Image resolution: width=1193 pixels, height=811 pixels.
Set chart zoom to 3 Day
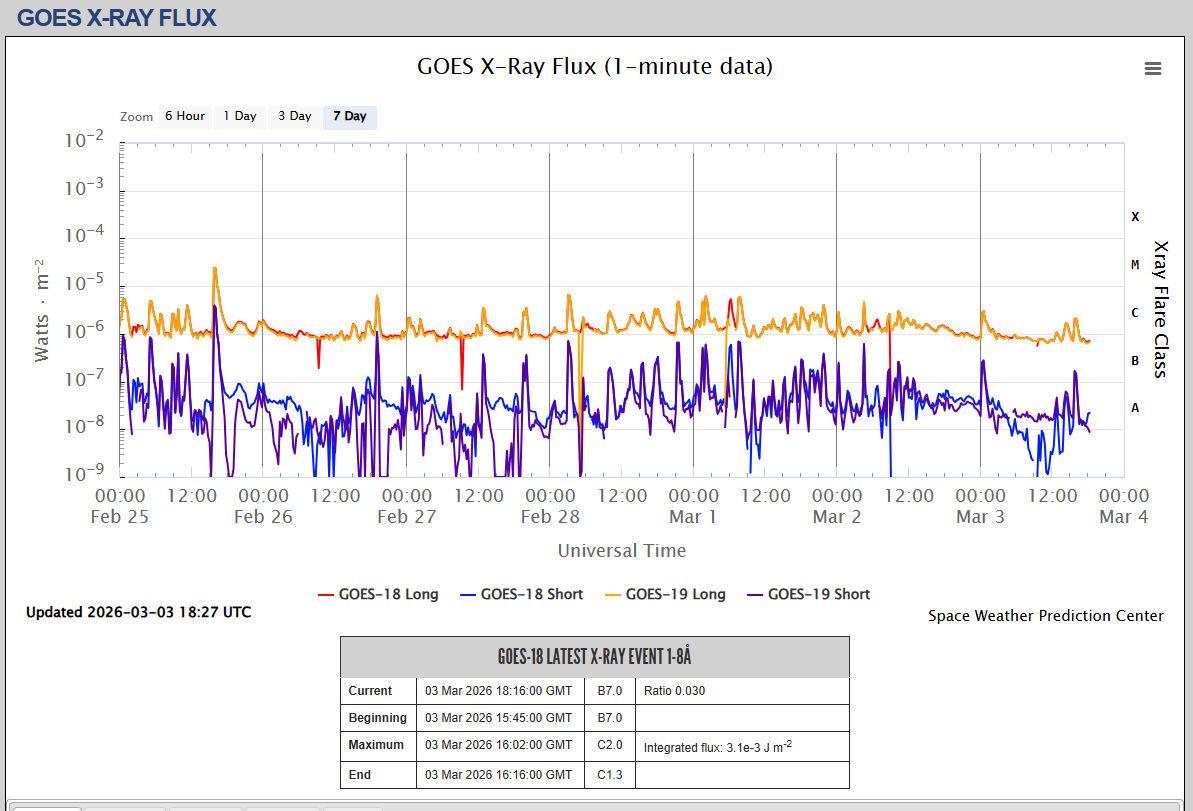(x=295, y=116)
